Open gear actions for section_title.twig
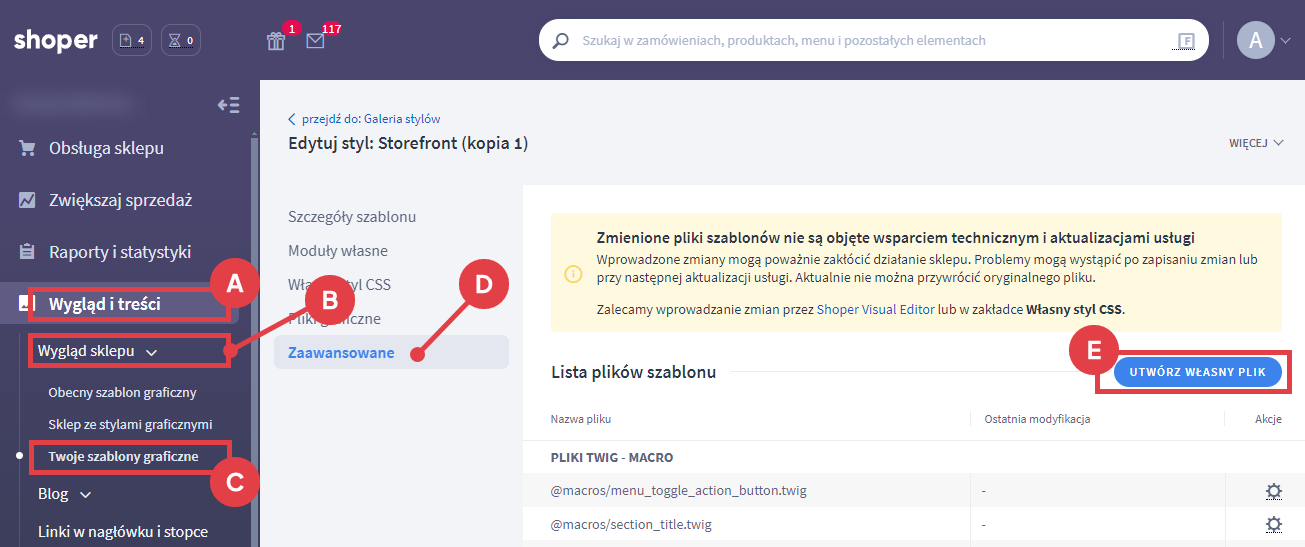 [x=1273, y=524]
